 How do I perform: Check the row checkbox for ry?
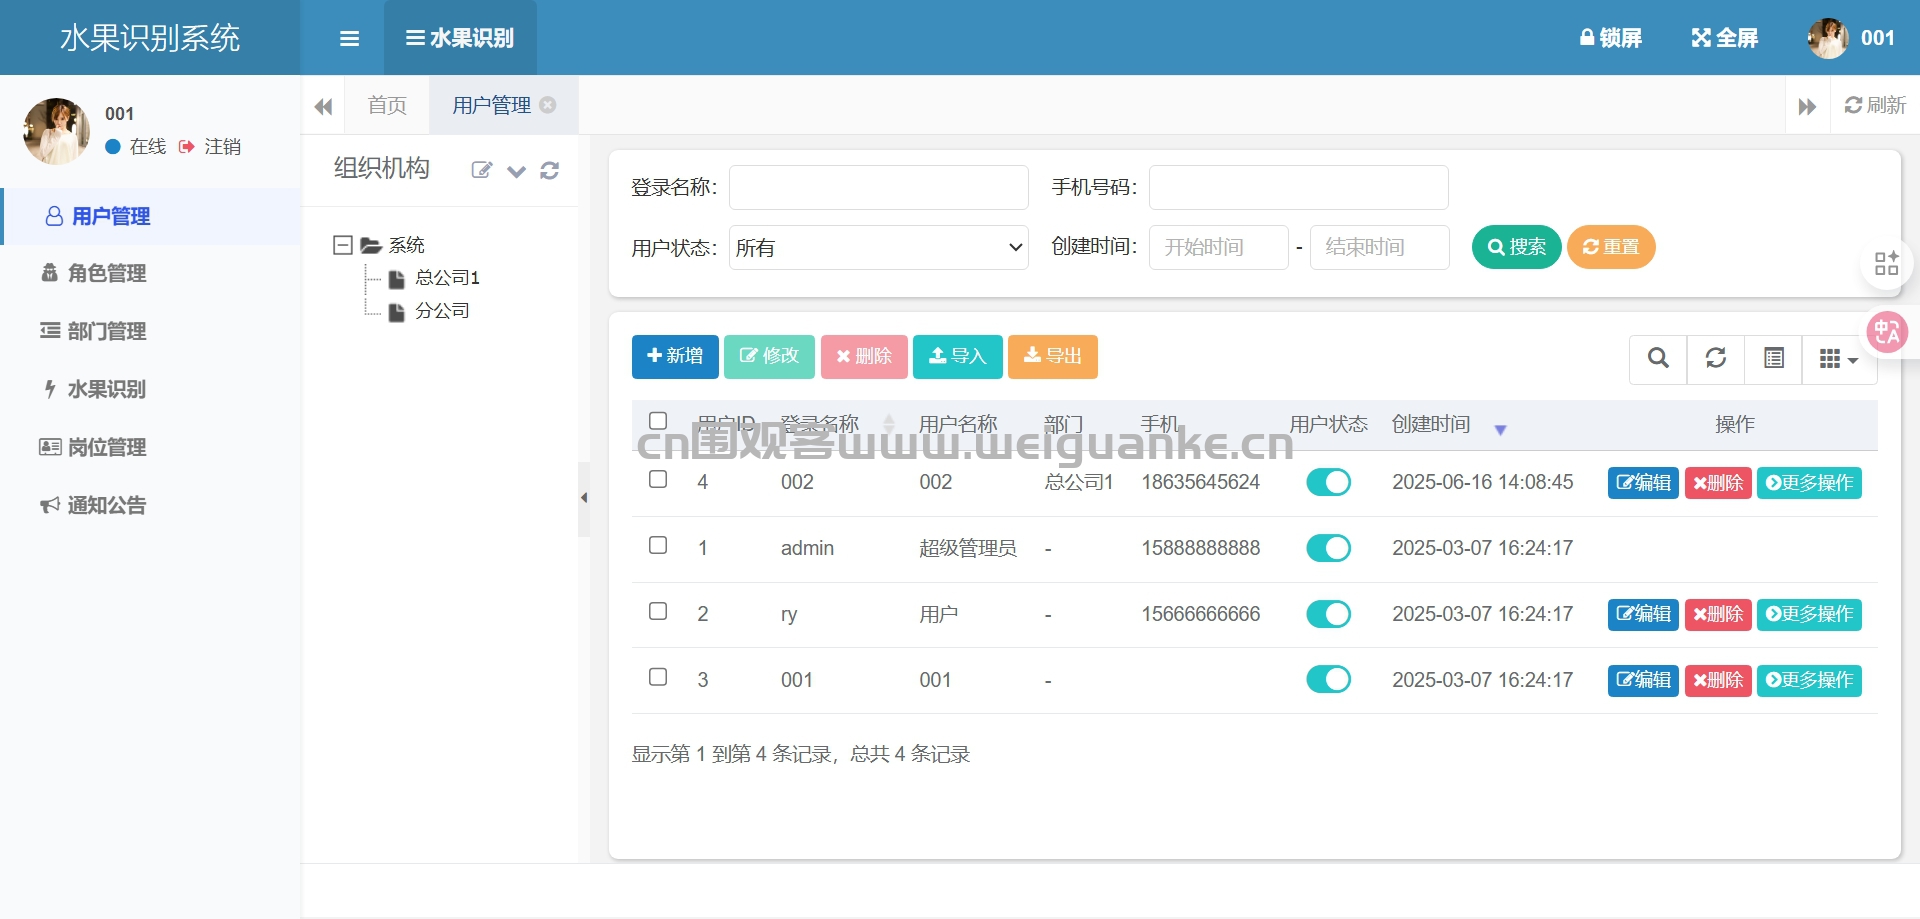[658, 611]
